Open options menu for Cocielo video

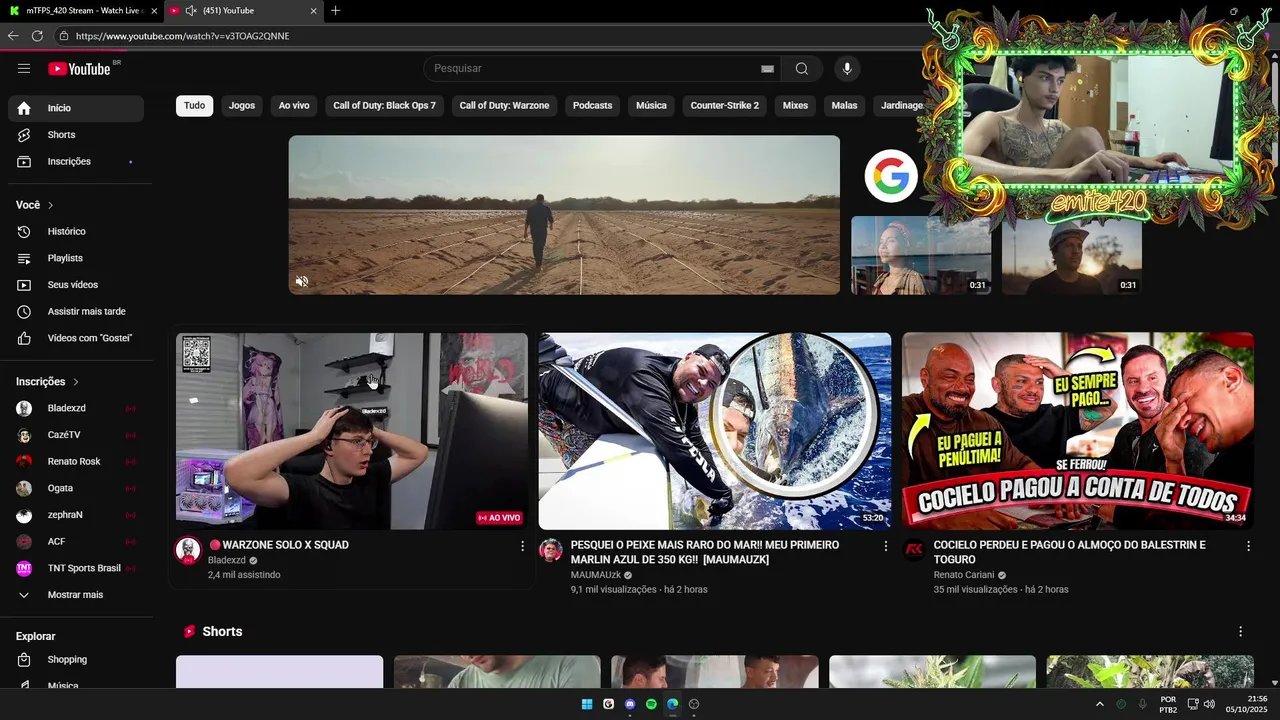coord(1248,546)
